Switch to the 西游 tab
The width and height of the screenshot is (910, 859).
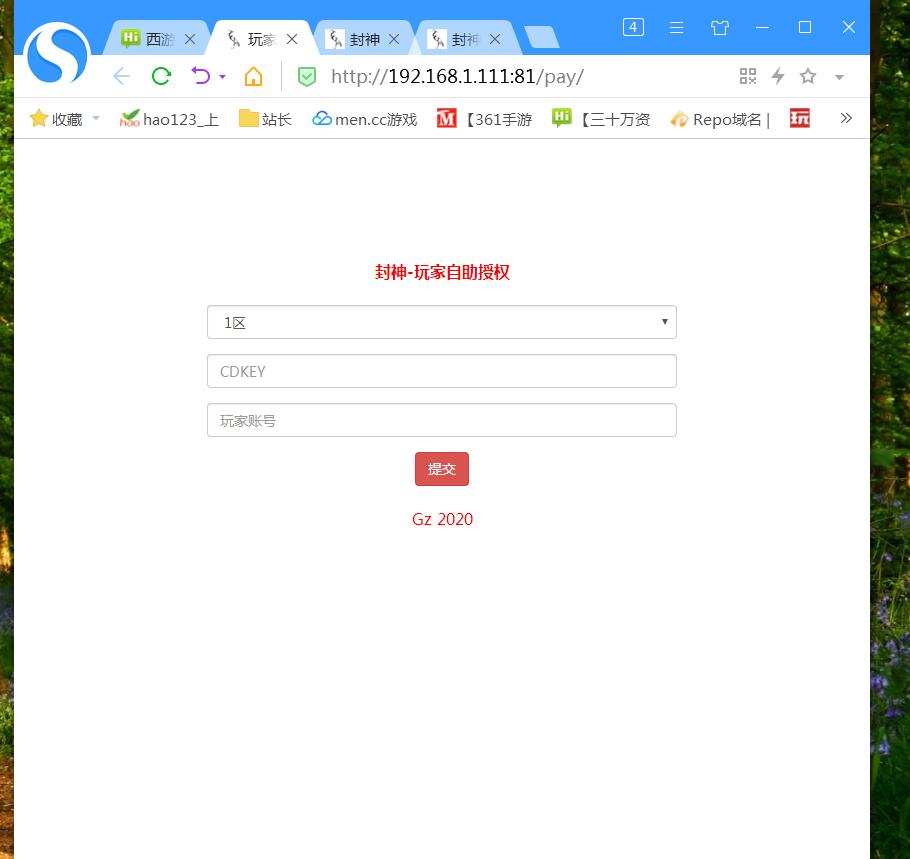coord(158,39)
